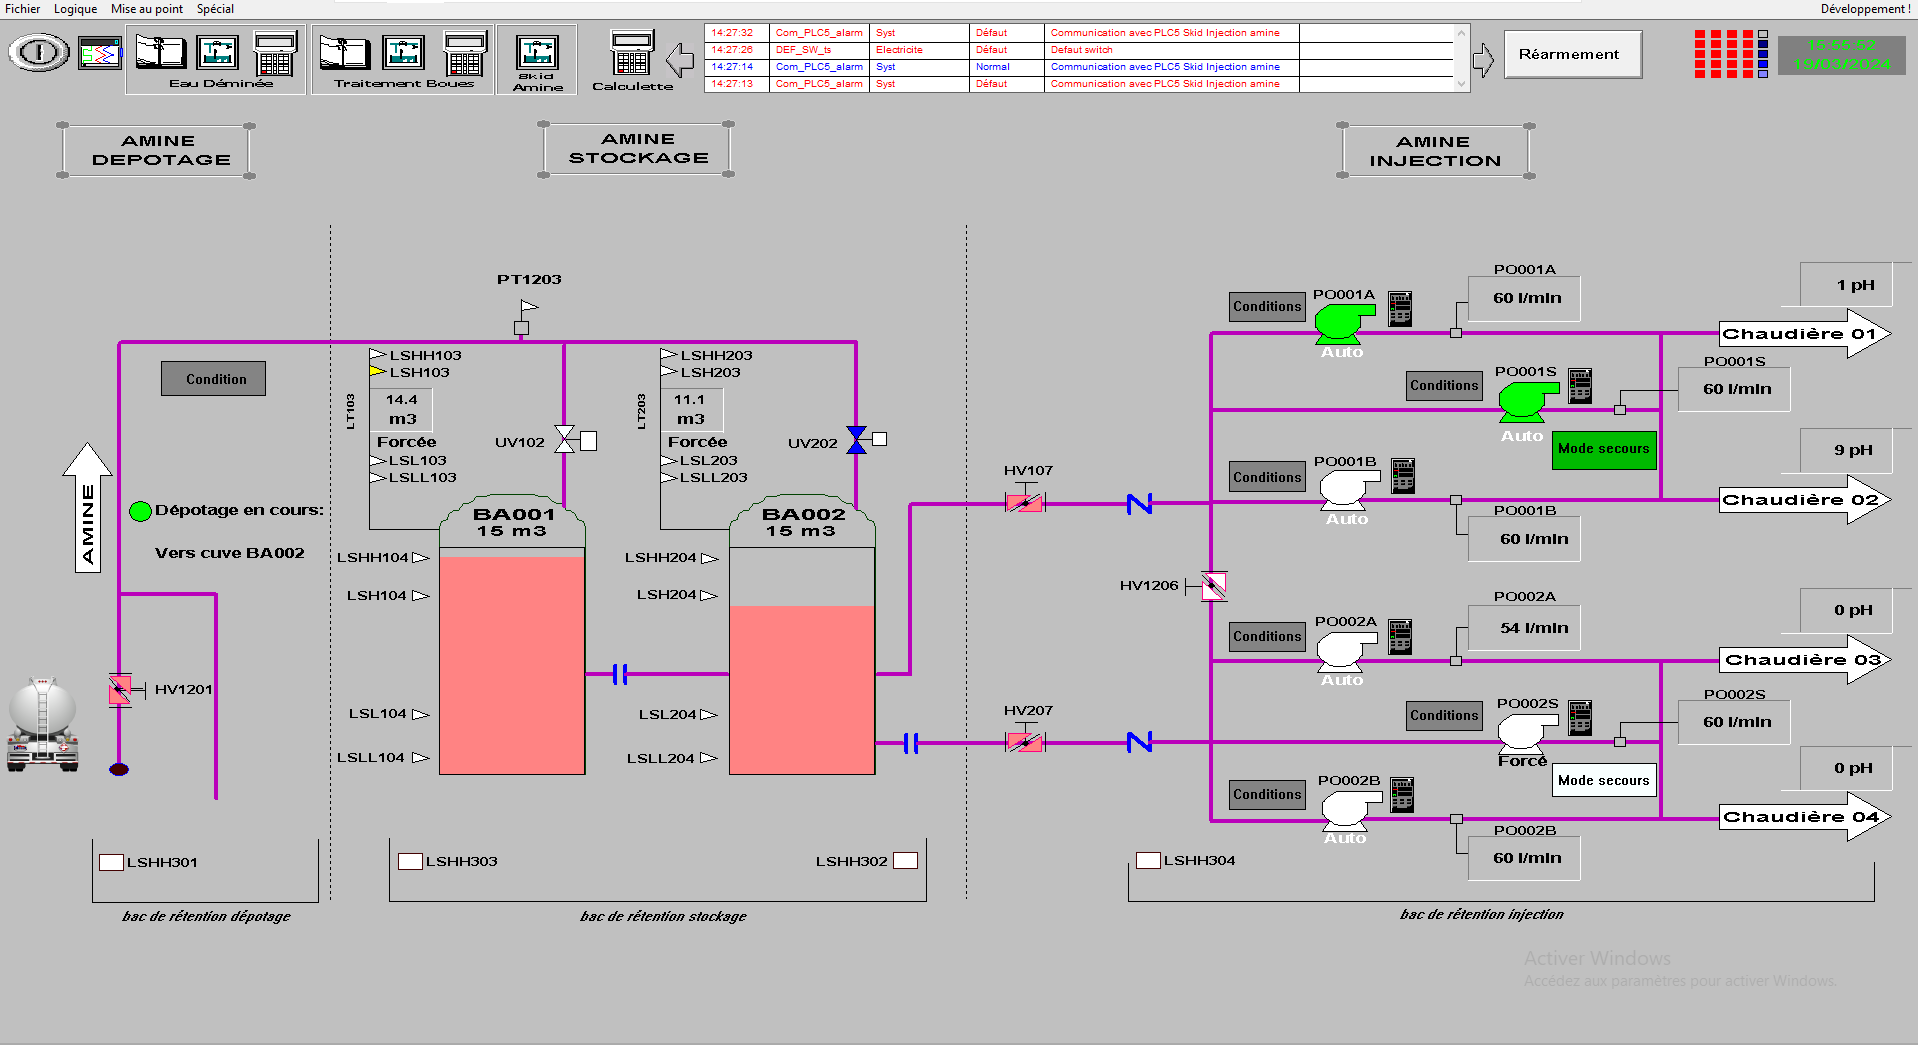Open the Fichier menu

pyautogui.click(x=22, y=9)
